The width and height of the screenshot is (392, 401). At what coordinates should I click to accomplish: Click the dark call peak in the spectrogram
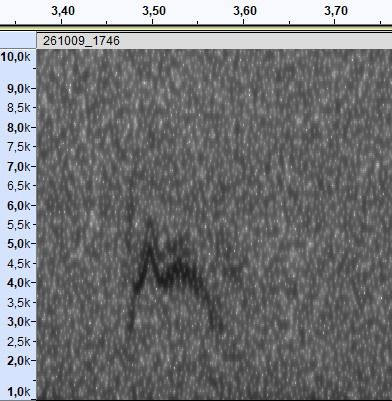(150, 248)
